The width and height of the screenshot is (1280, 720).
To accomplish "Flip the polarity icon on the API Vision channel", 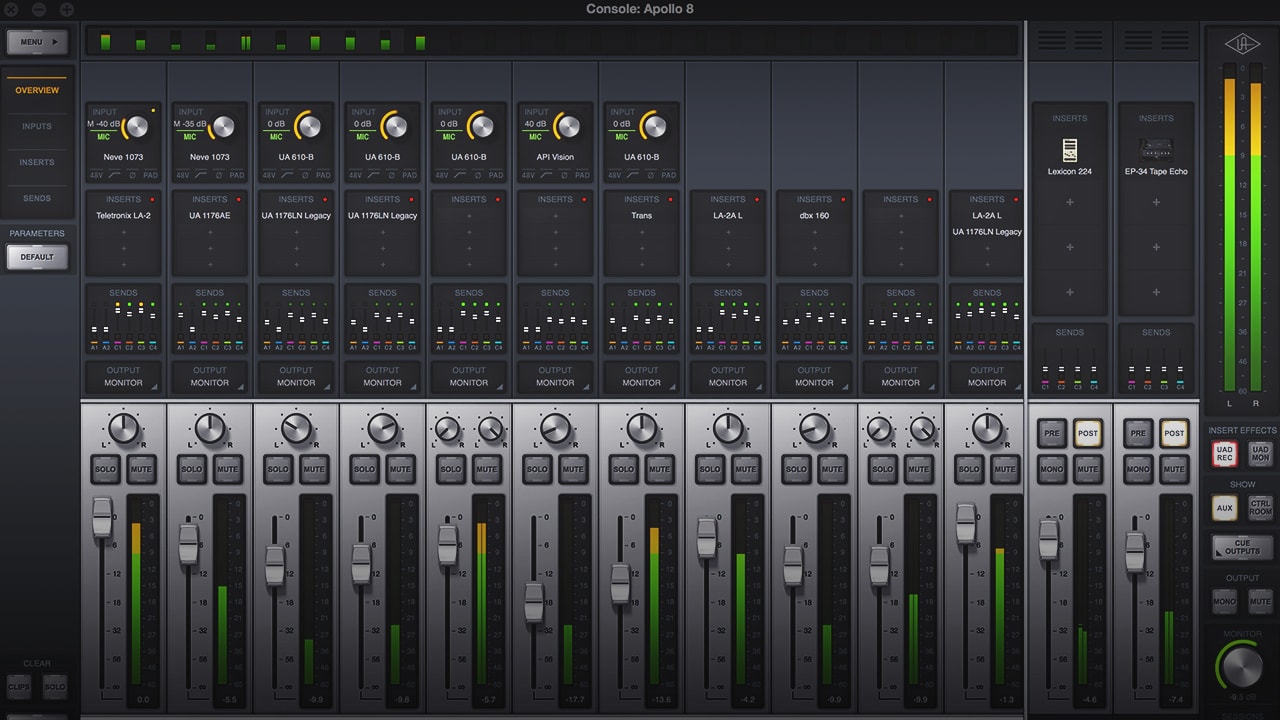I will click(563, 175).
